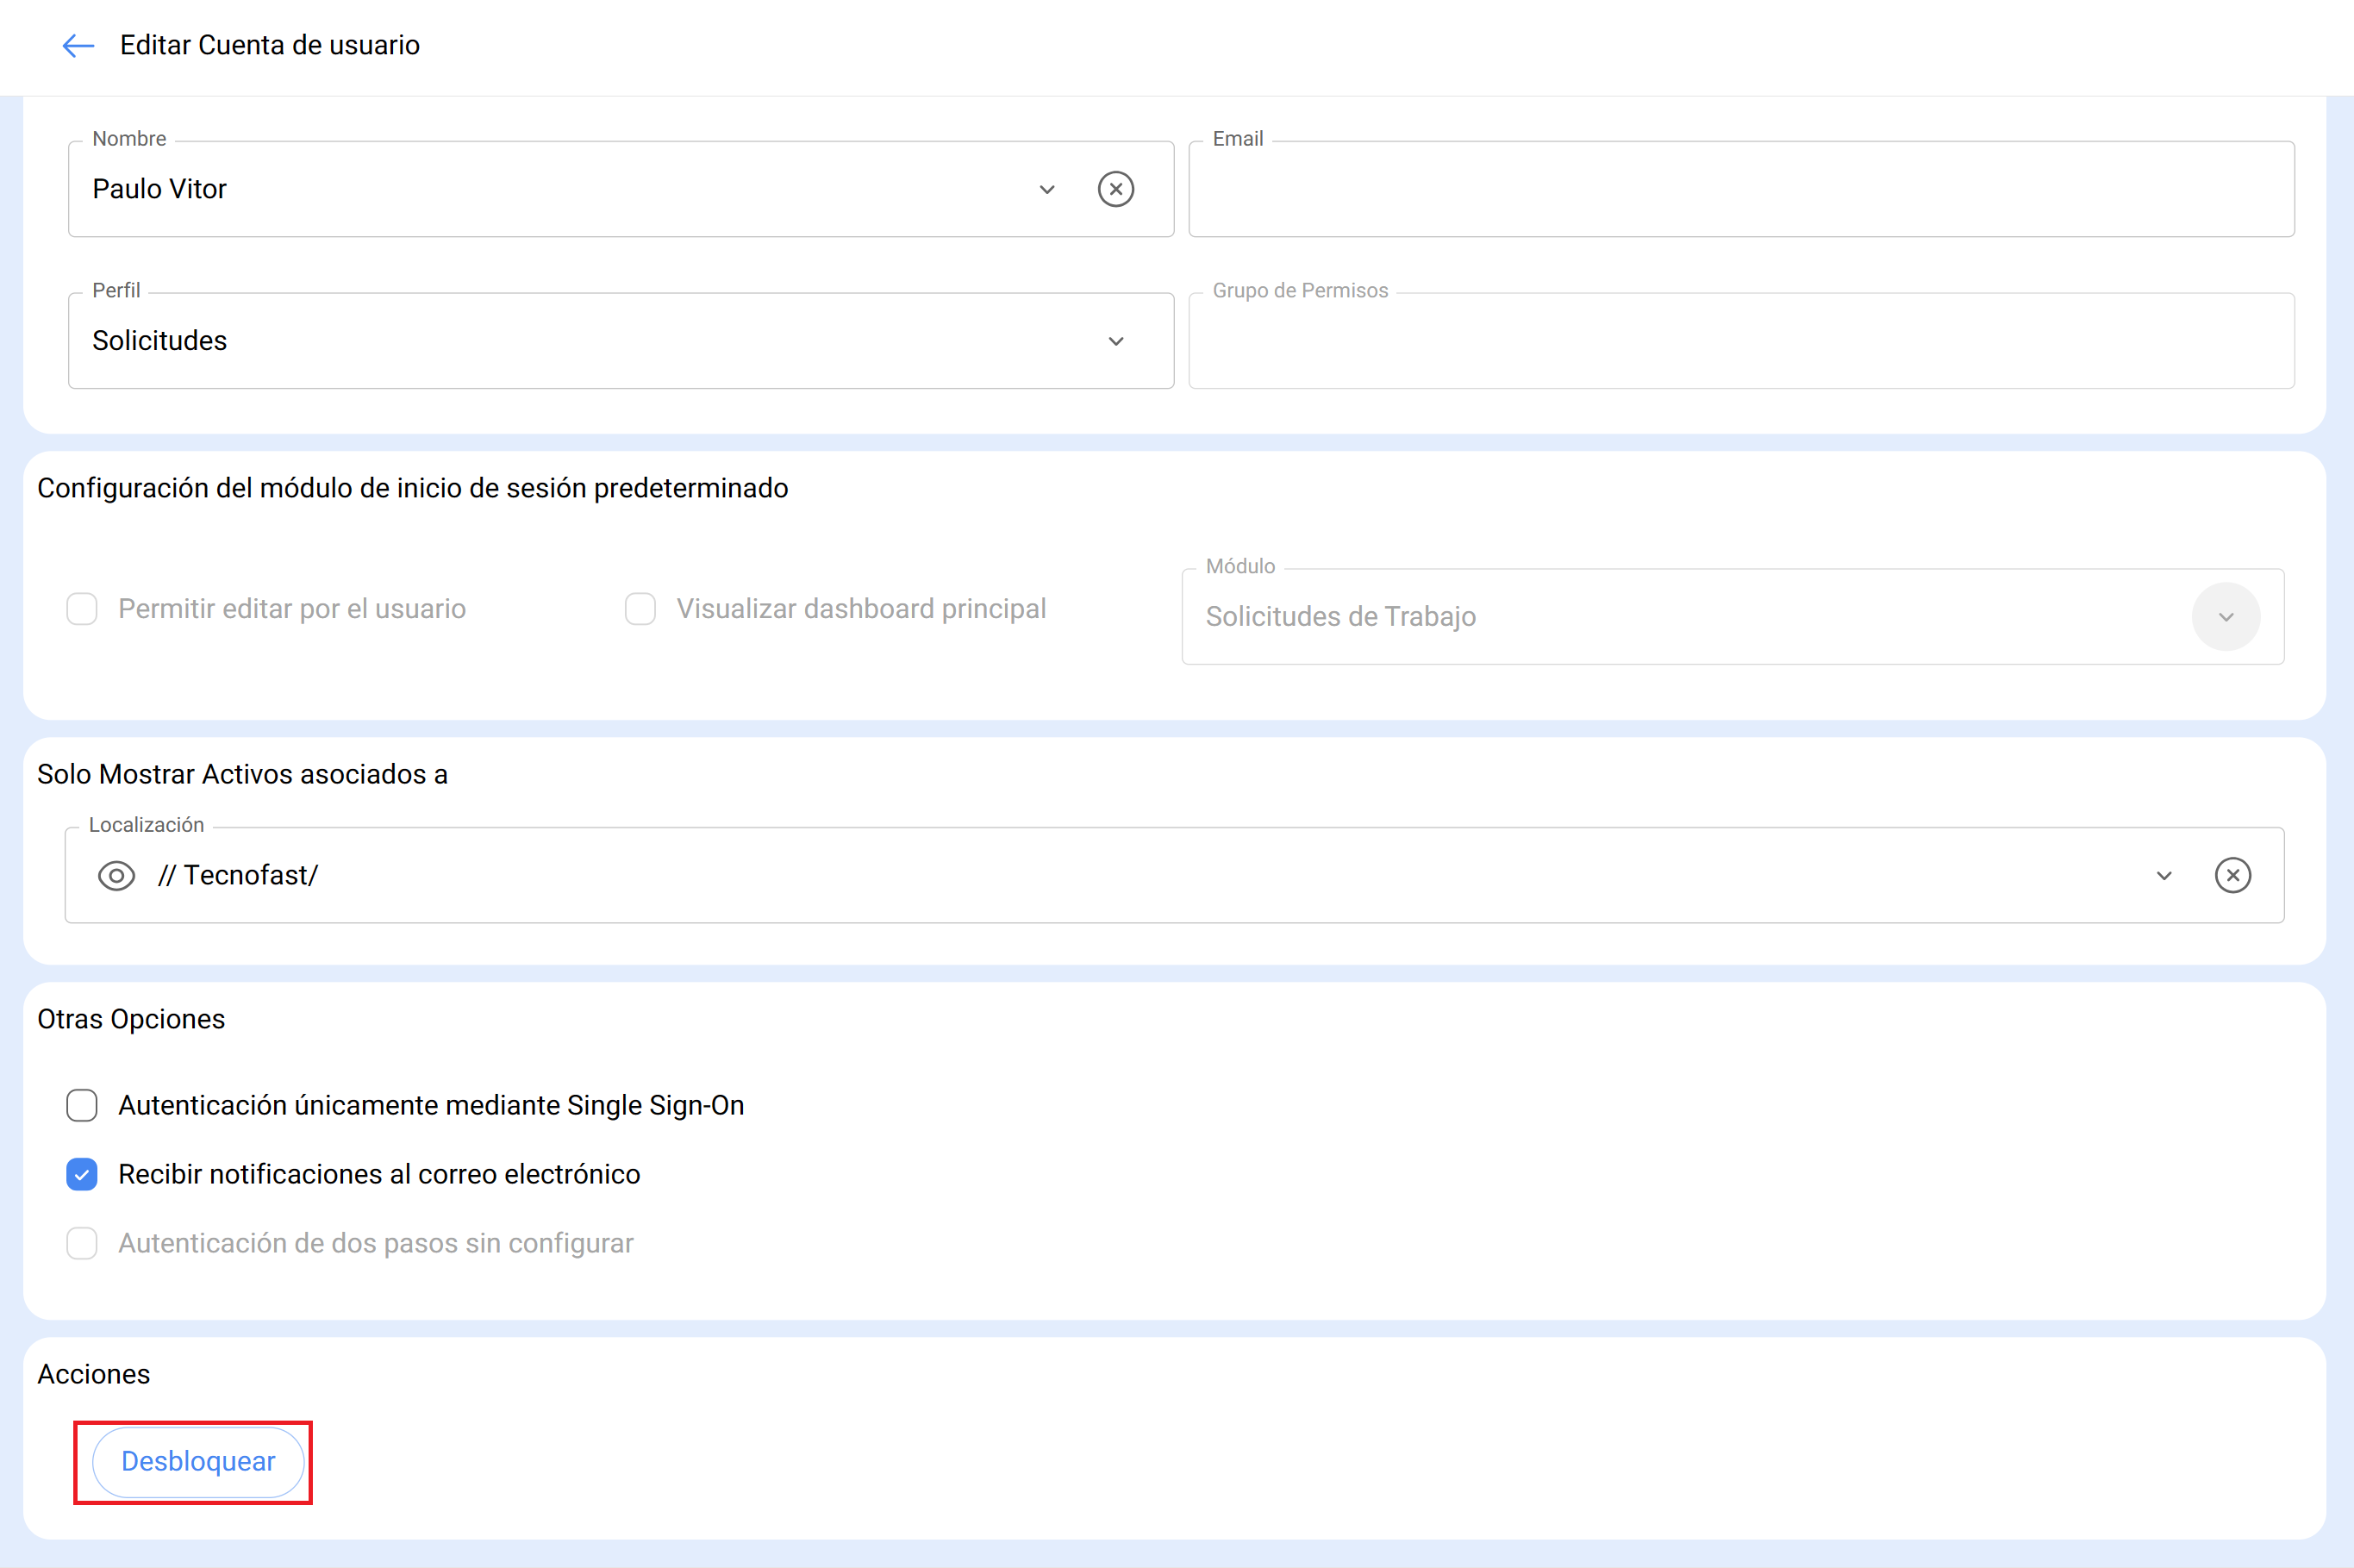Toggle the eye icon in Localización
The image size is (2354, 1568).
pyautogui.click(x=116, y=875)
